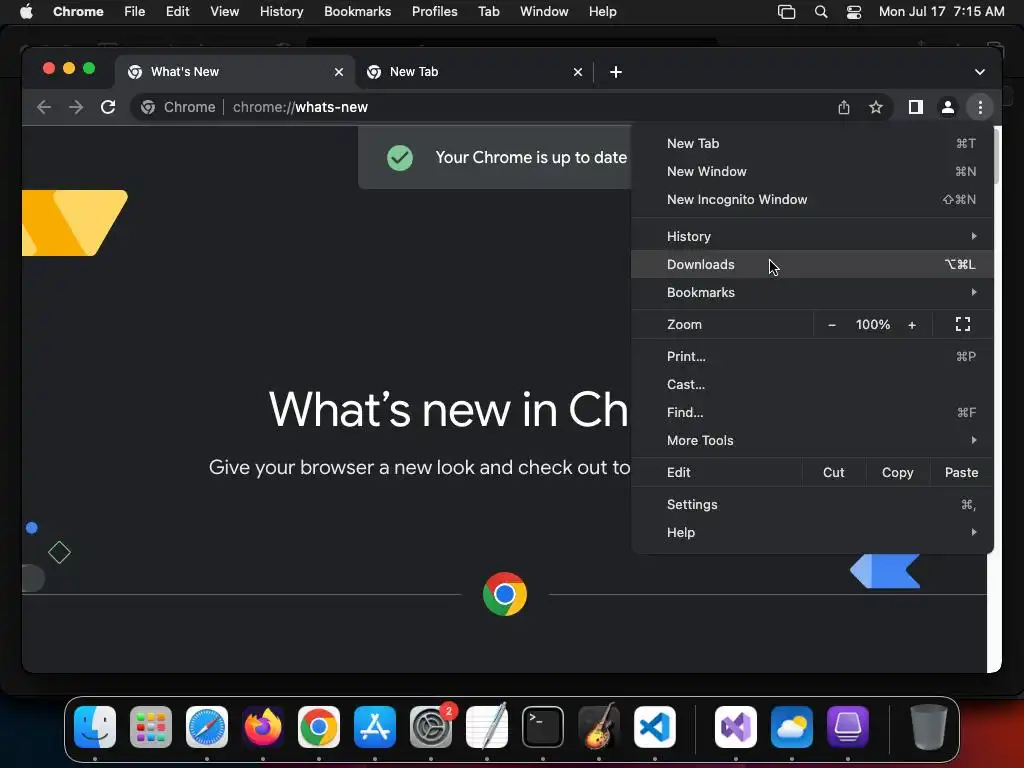Click Paste in the Edit row
This screenshot has width=1024, height=768.
click(x=961, y=472)
